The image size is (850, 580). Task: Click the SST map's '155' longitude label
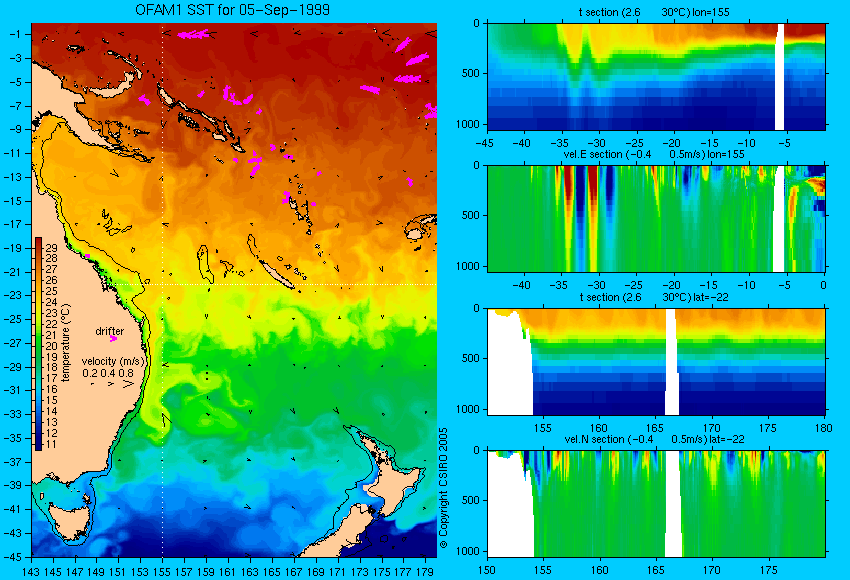[162, 571]
